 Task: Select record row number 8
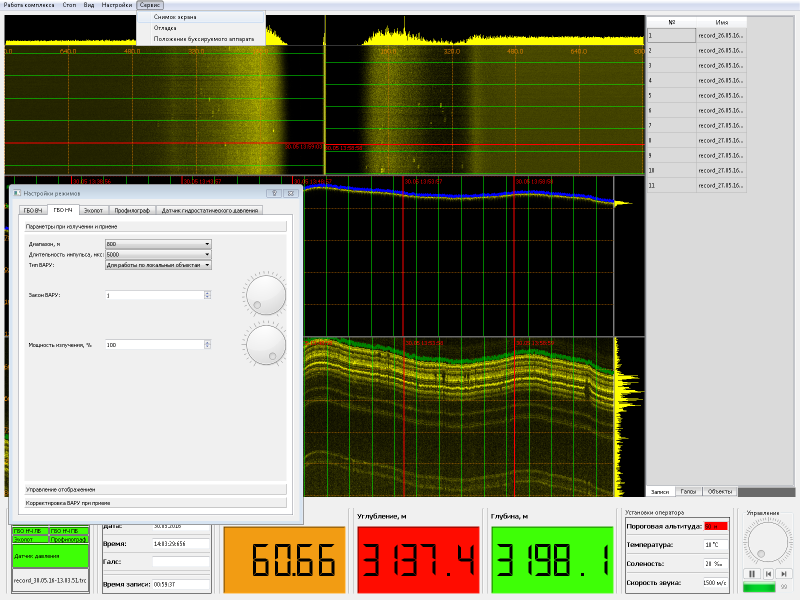(697, 140)
